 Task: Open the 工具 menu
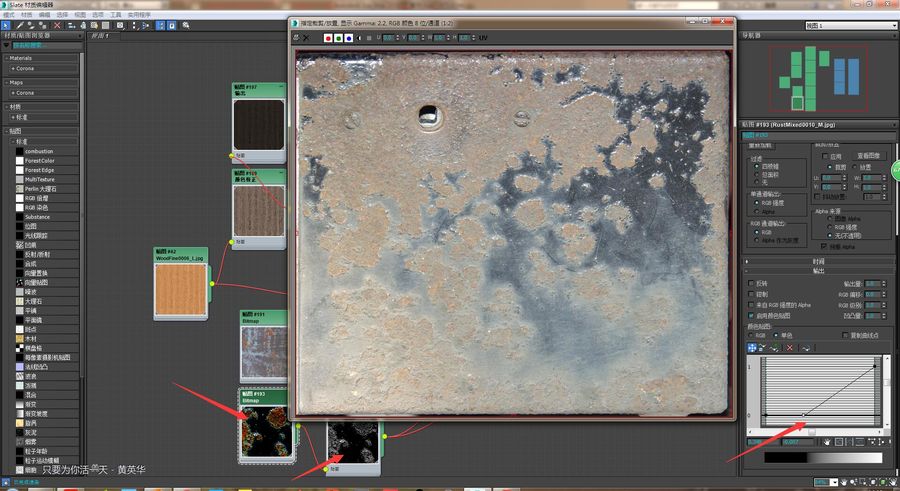[115, 14]
